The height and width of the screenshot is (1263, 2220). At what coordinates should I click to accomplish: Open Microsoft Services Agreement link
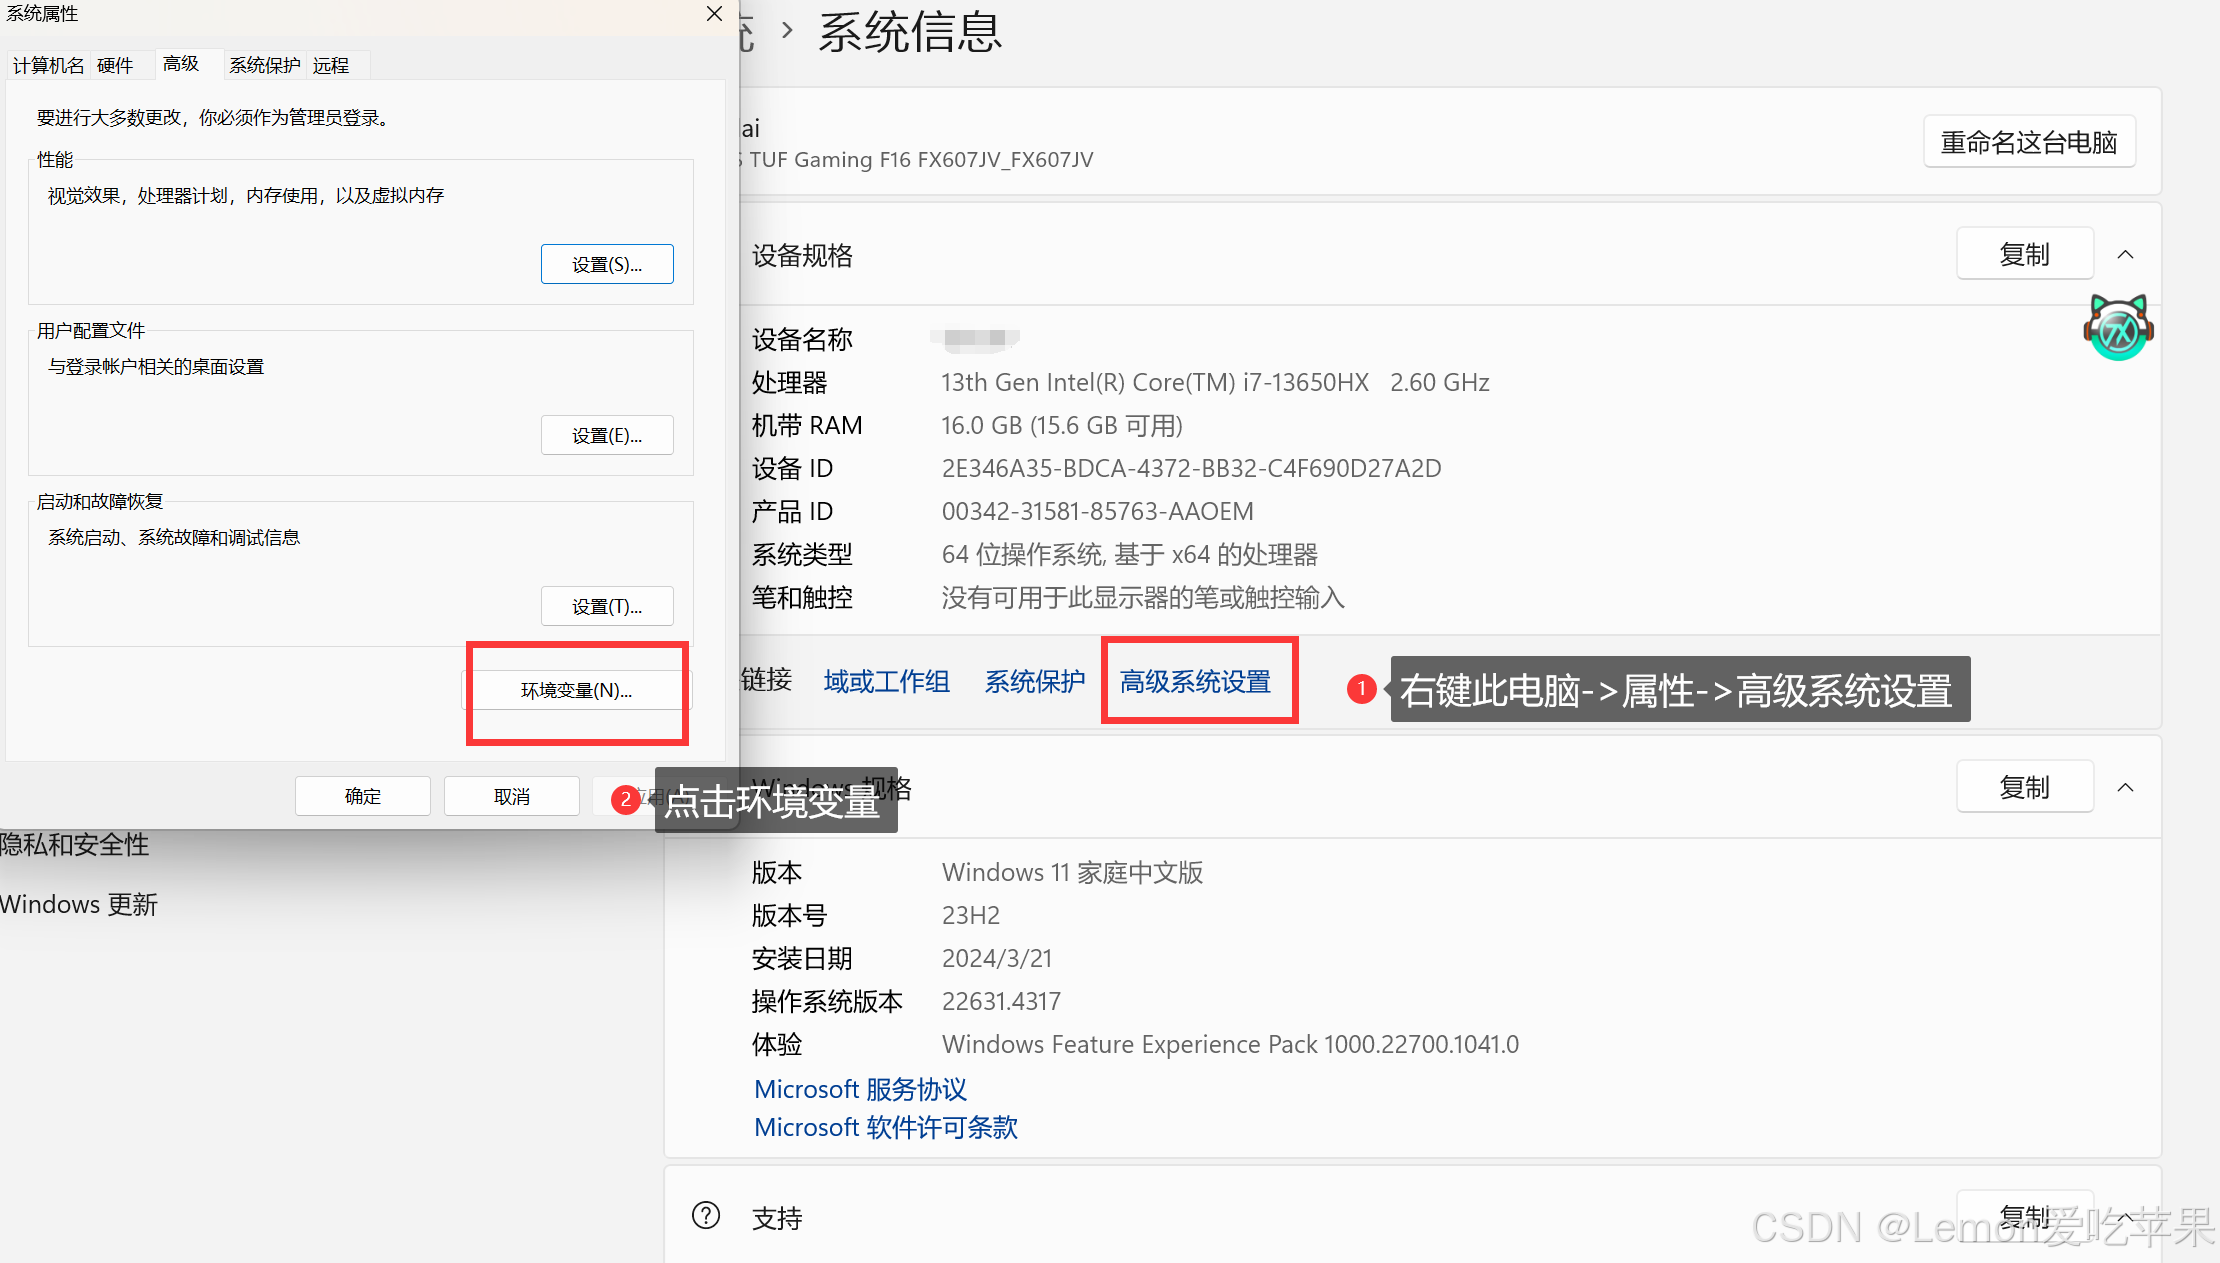coord(860,1089)
